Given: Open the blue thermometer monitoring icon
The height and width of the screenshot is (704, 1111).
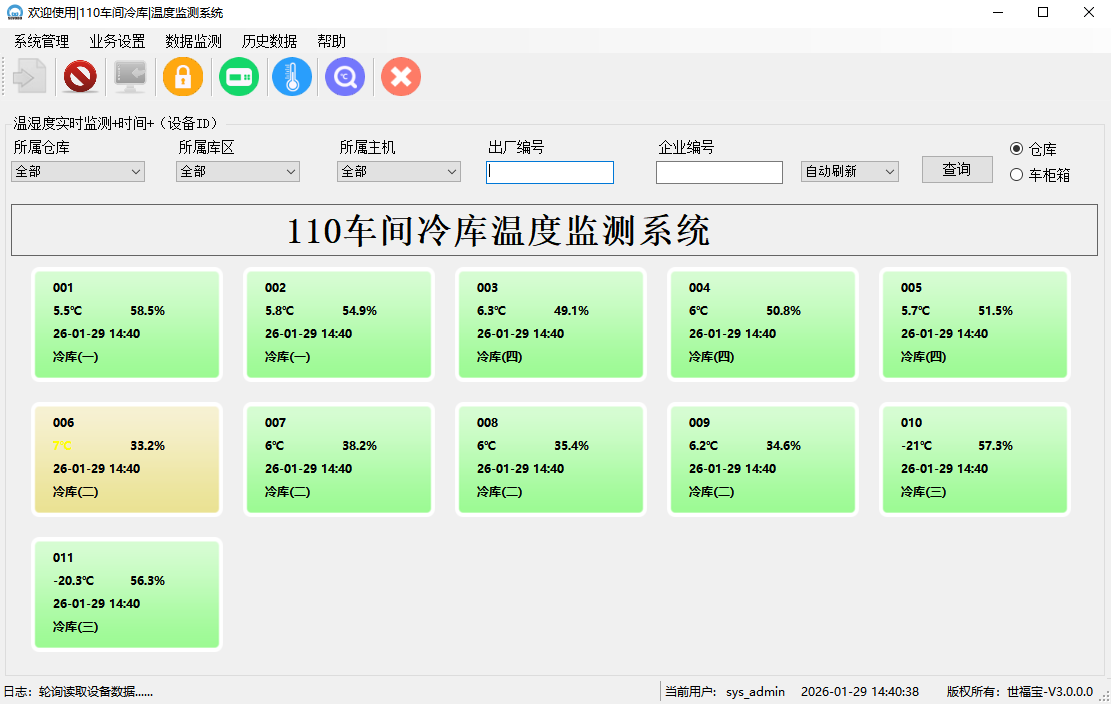Looking at the screenshot, I should point(292,77).
